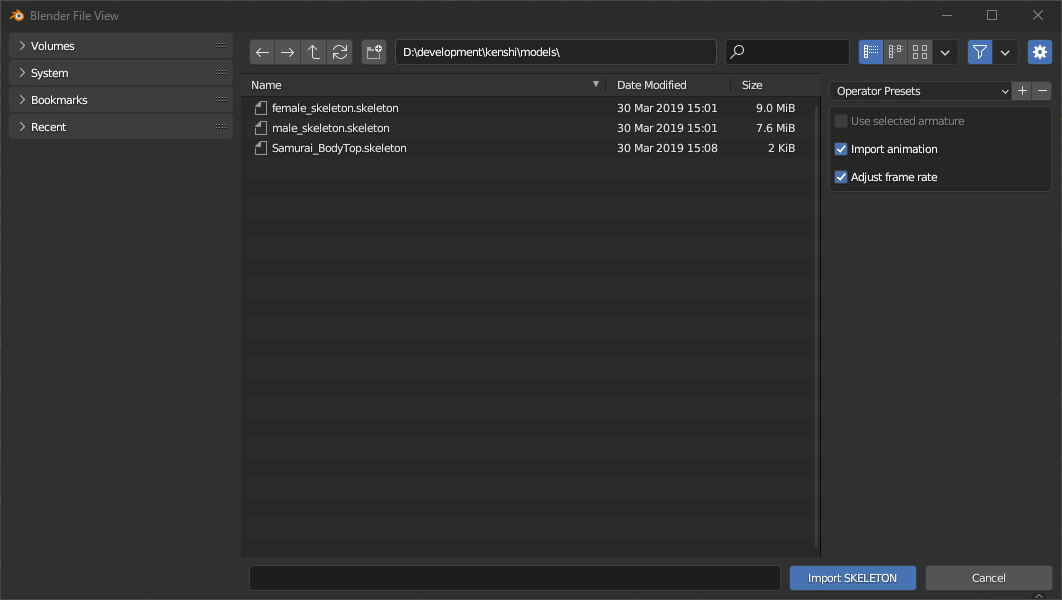Click the directory path field
The width and height of the screenshot is (1062, 600).
point(555,52)
